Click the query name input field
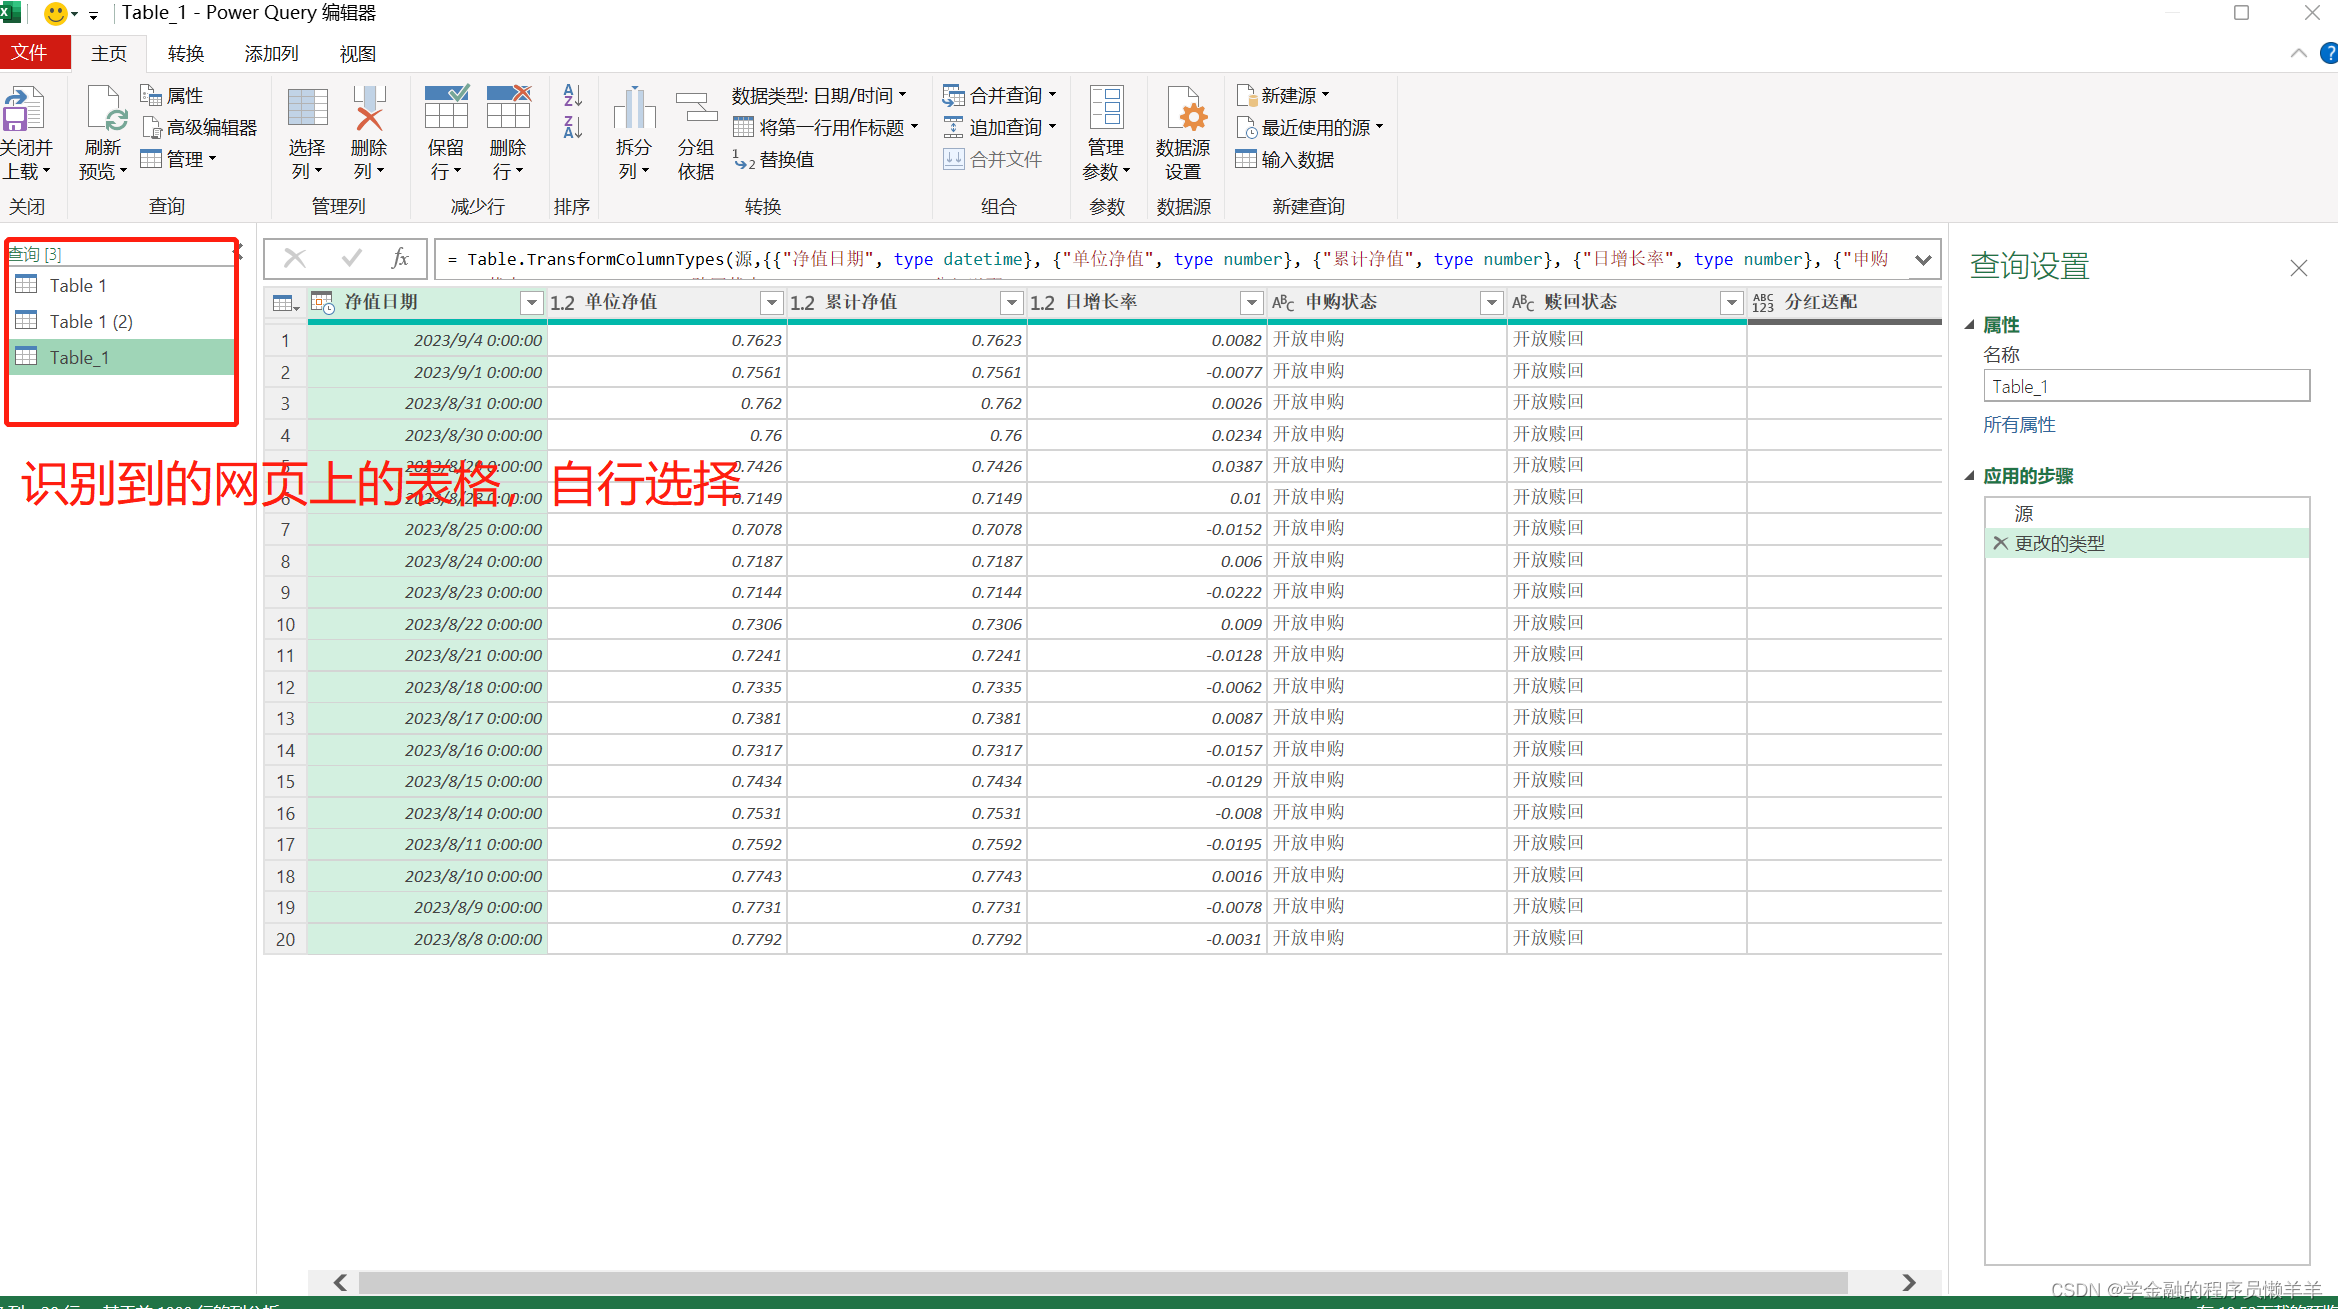 pyautogui.click(x=2145, y=386)
